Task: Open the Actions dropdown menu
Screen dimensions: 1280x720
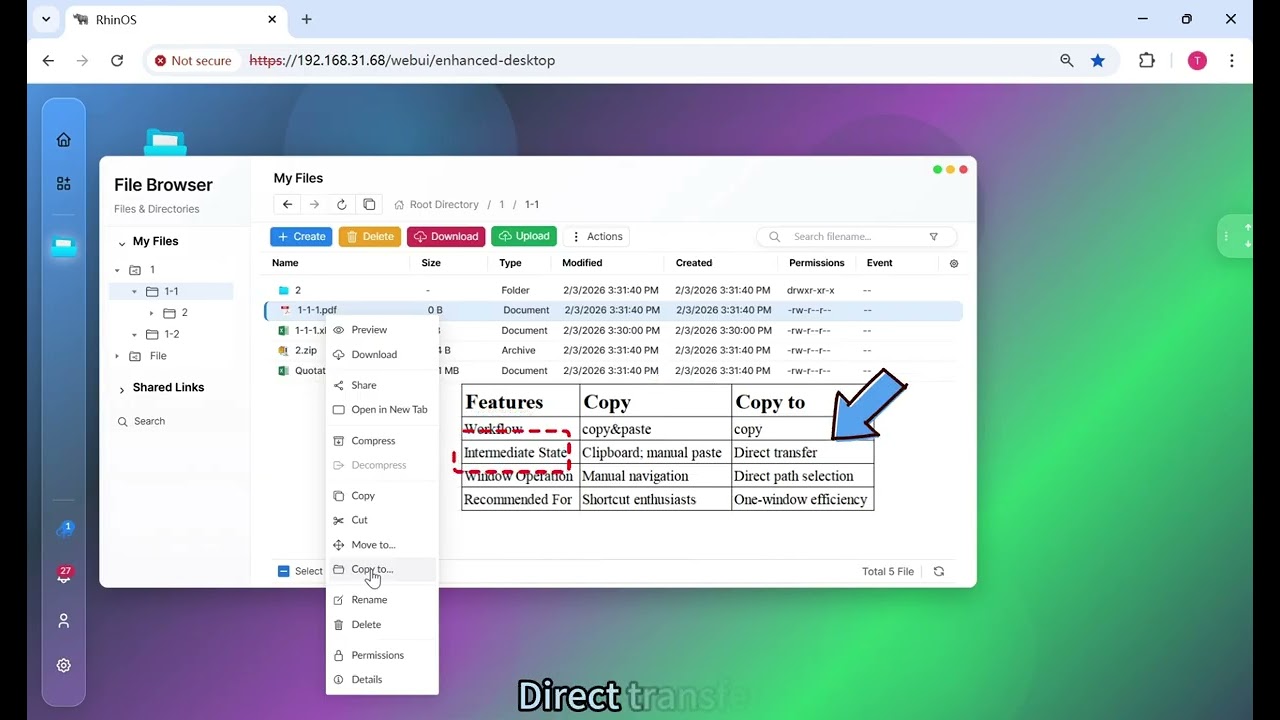Action: pos(597,237)
